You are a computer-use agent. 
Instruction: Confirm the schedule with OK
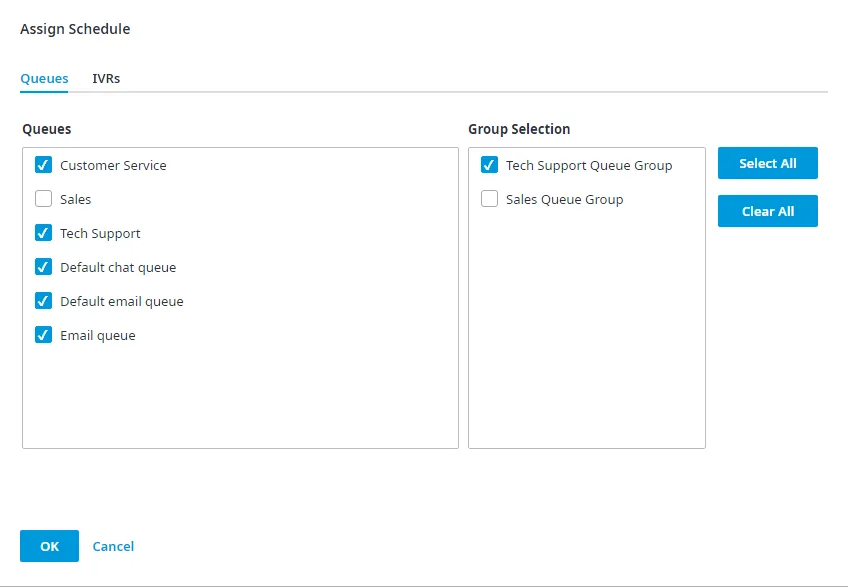coord(49,546)
